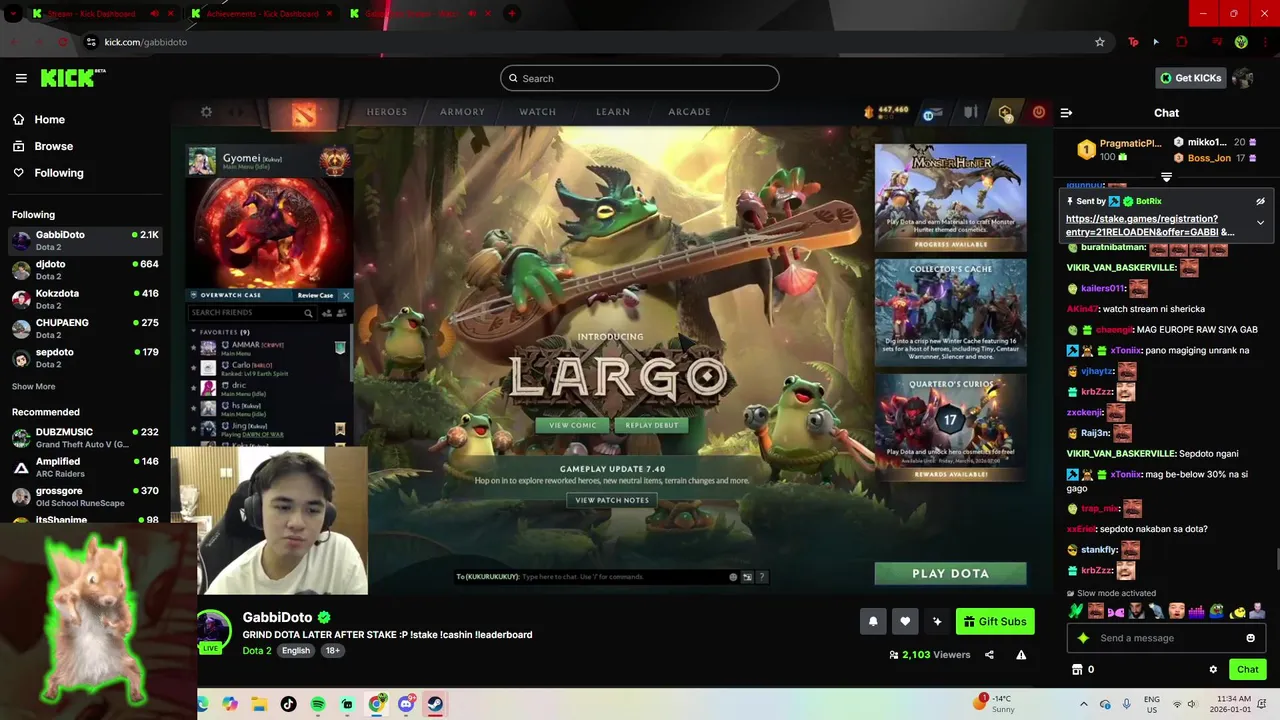
Task: Open DUBZMUSIC recommended channel
Action: coord(85,438)
